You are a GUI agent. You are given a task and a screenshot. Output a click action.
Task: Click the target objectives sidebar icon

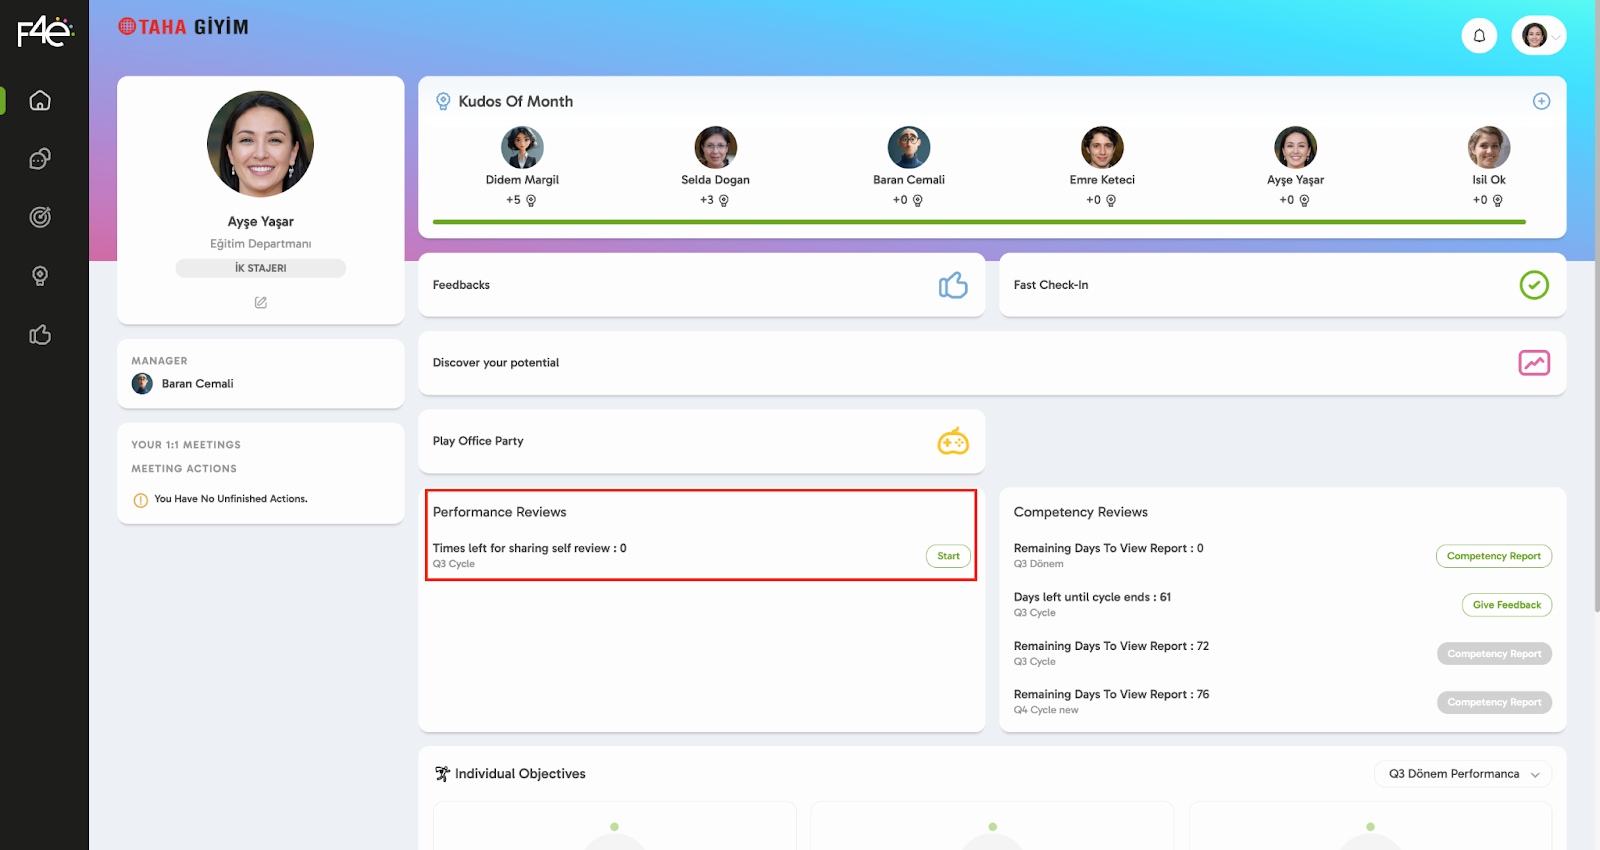click(x=40, y=217)
